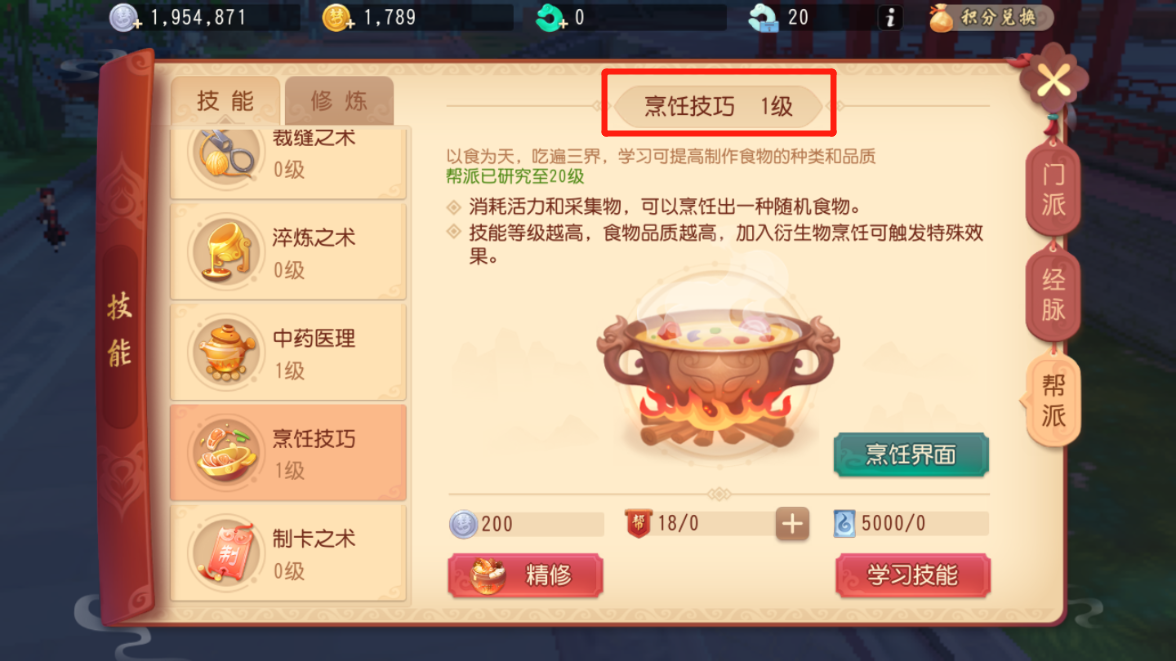Select the 裁缝之术 tailoring skill icon
The width and height of the screenshot is (1176, 661).
(224, 155)
